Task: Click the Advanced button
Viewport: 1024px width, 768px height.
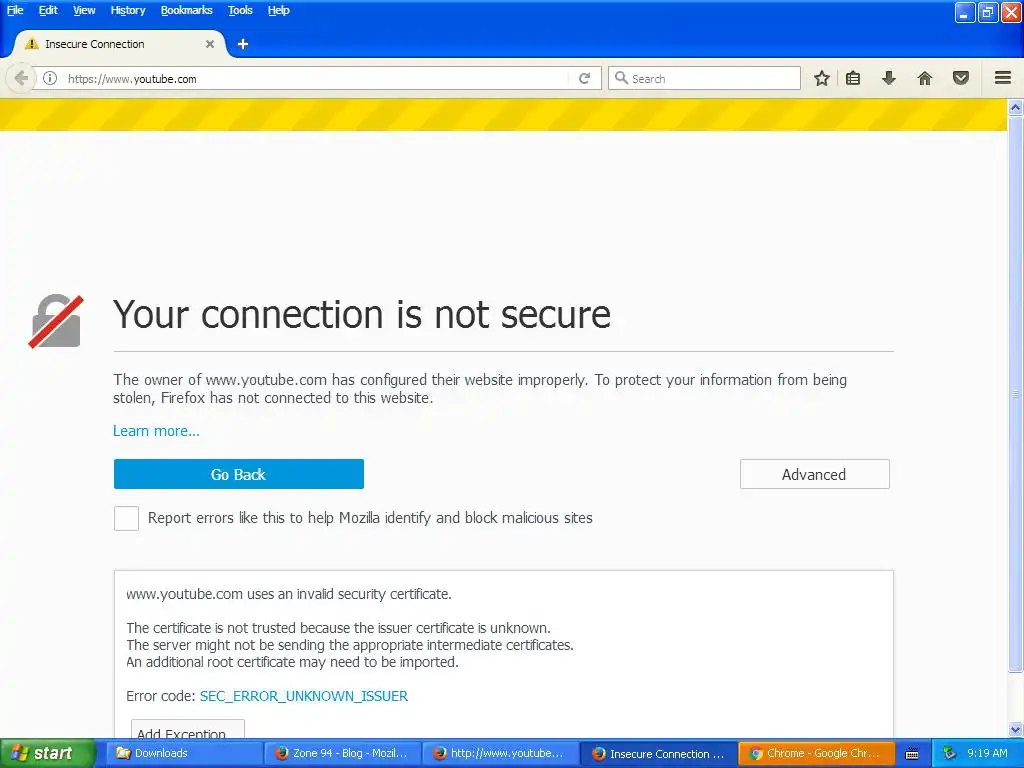Action: [814, 474]
